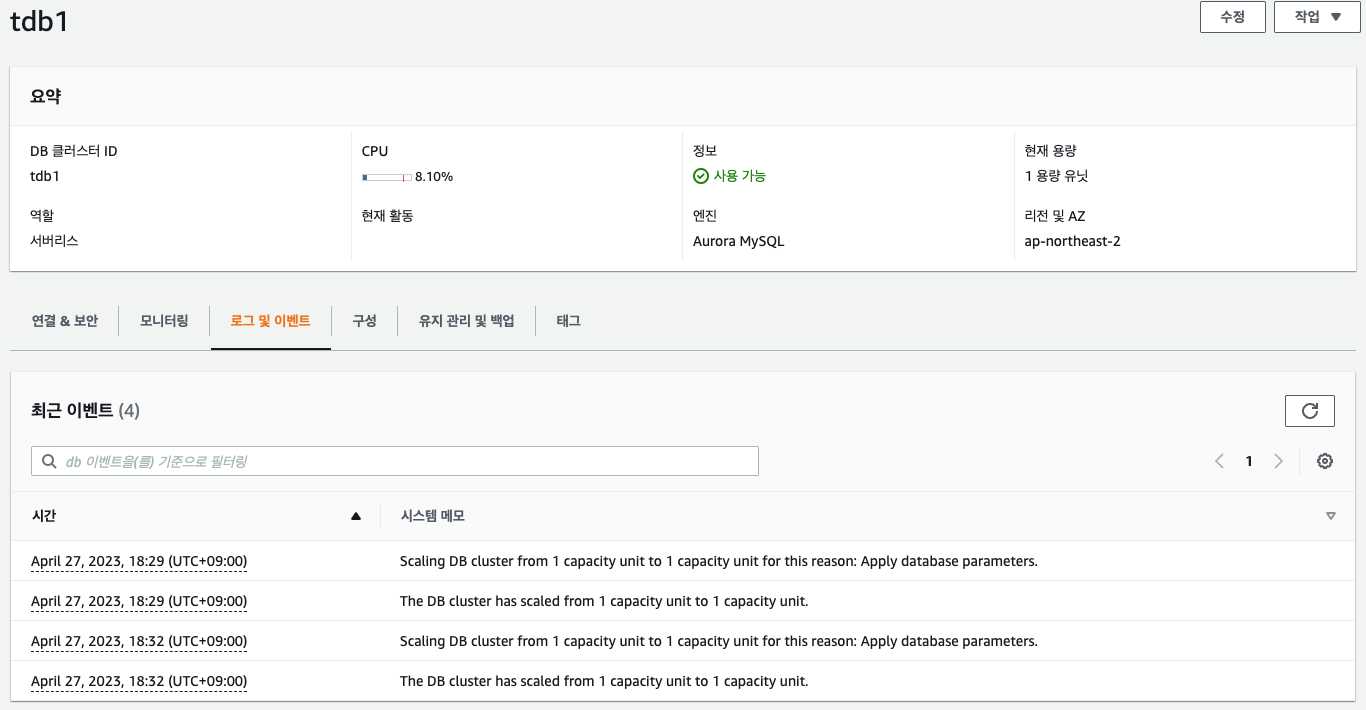Click first 18:29 timestamp, Scaling DB cluster row
Image resolution: width=1366 pixels, height=710 pixels.
(139, 561)
